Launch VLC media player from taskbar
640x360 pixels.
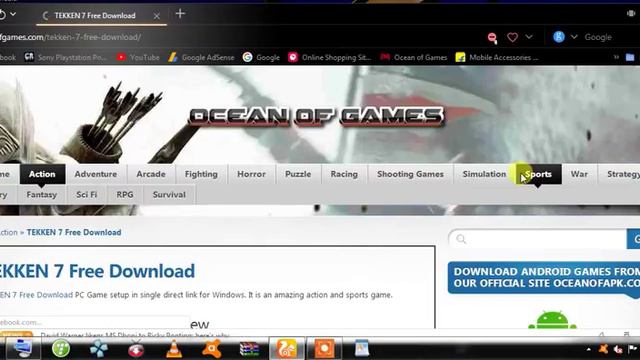pyautogui.click(x=174, y=349)
